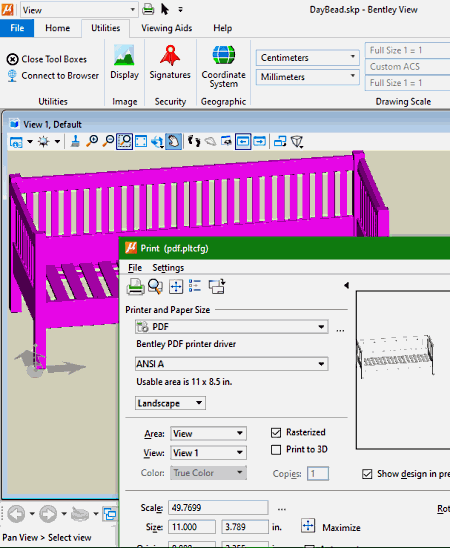Image resolution: width=450 pixels, height=548 pixels.
Task: Click Close Tool Boxes button
Action: coord(47,59)
